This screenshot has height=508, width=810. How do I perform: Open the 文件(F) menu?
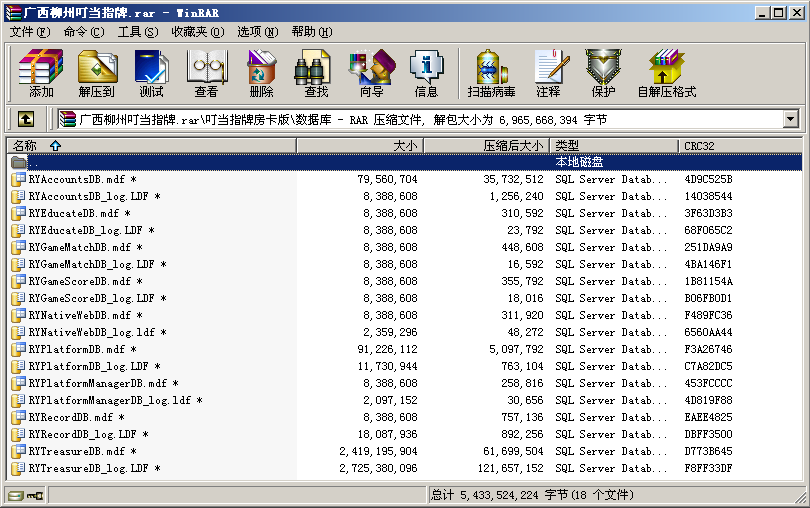[x=29, y=32]
